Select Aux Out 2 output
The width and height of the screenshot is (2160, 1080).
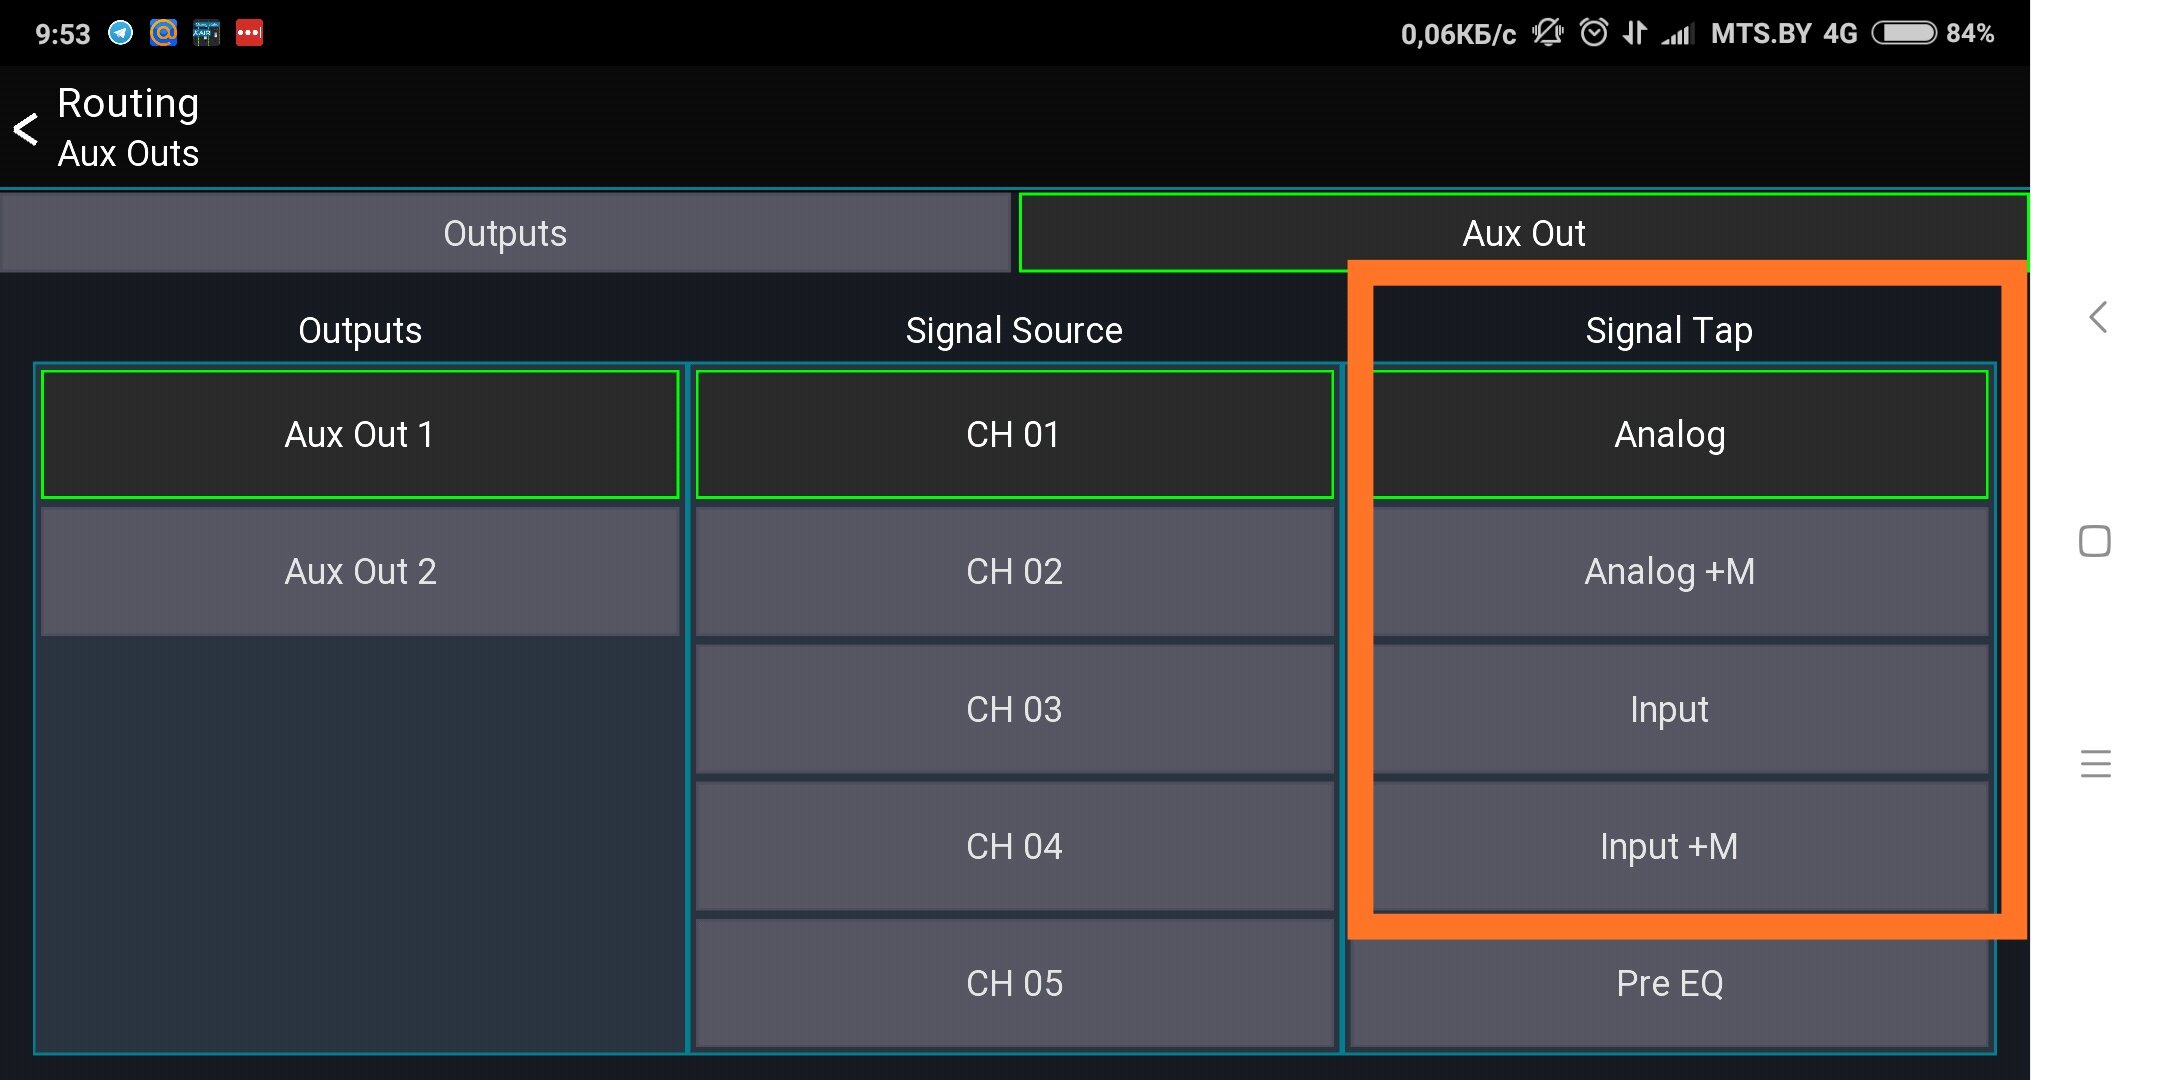point(360,572)
